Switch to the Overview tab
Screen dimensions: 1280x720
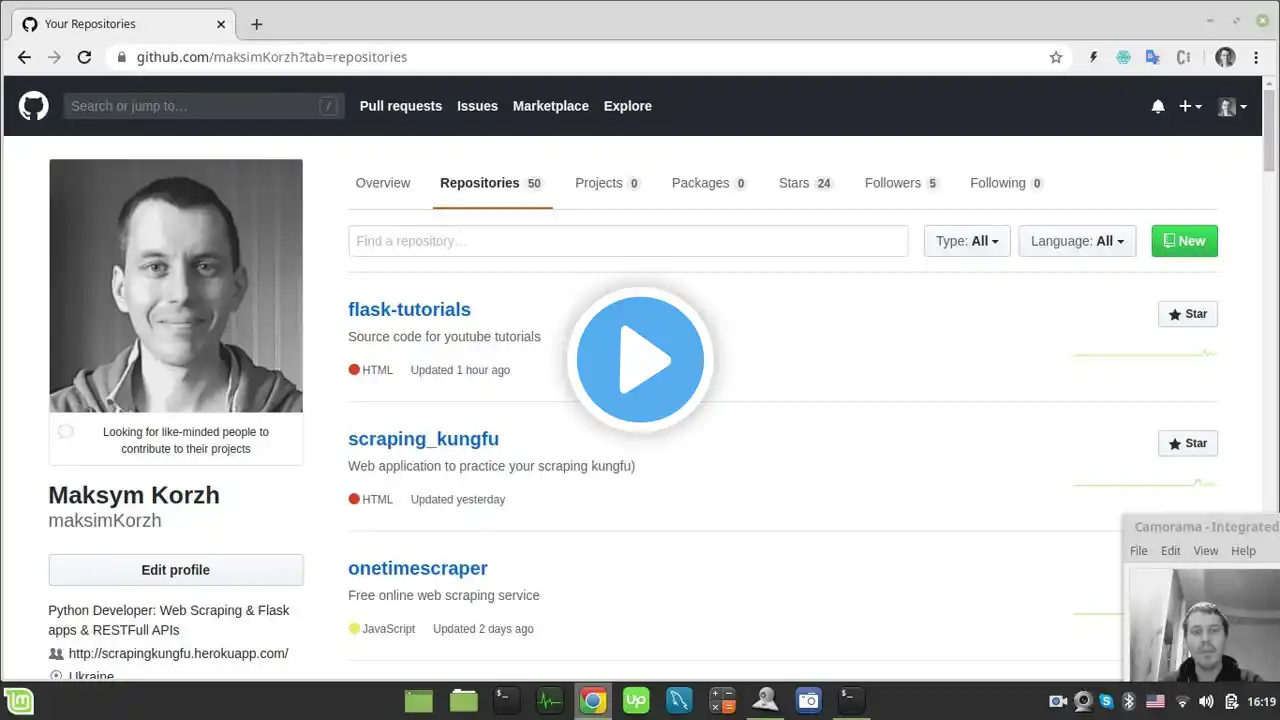click(383, 183)
